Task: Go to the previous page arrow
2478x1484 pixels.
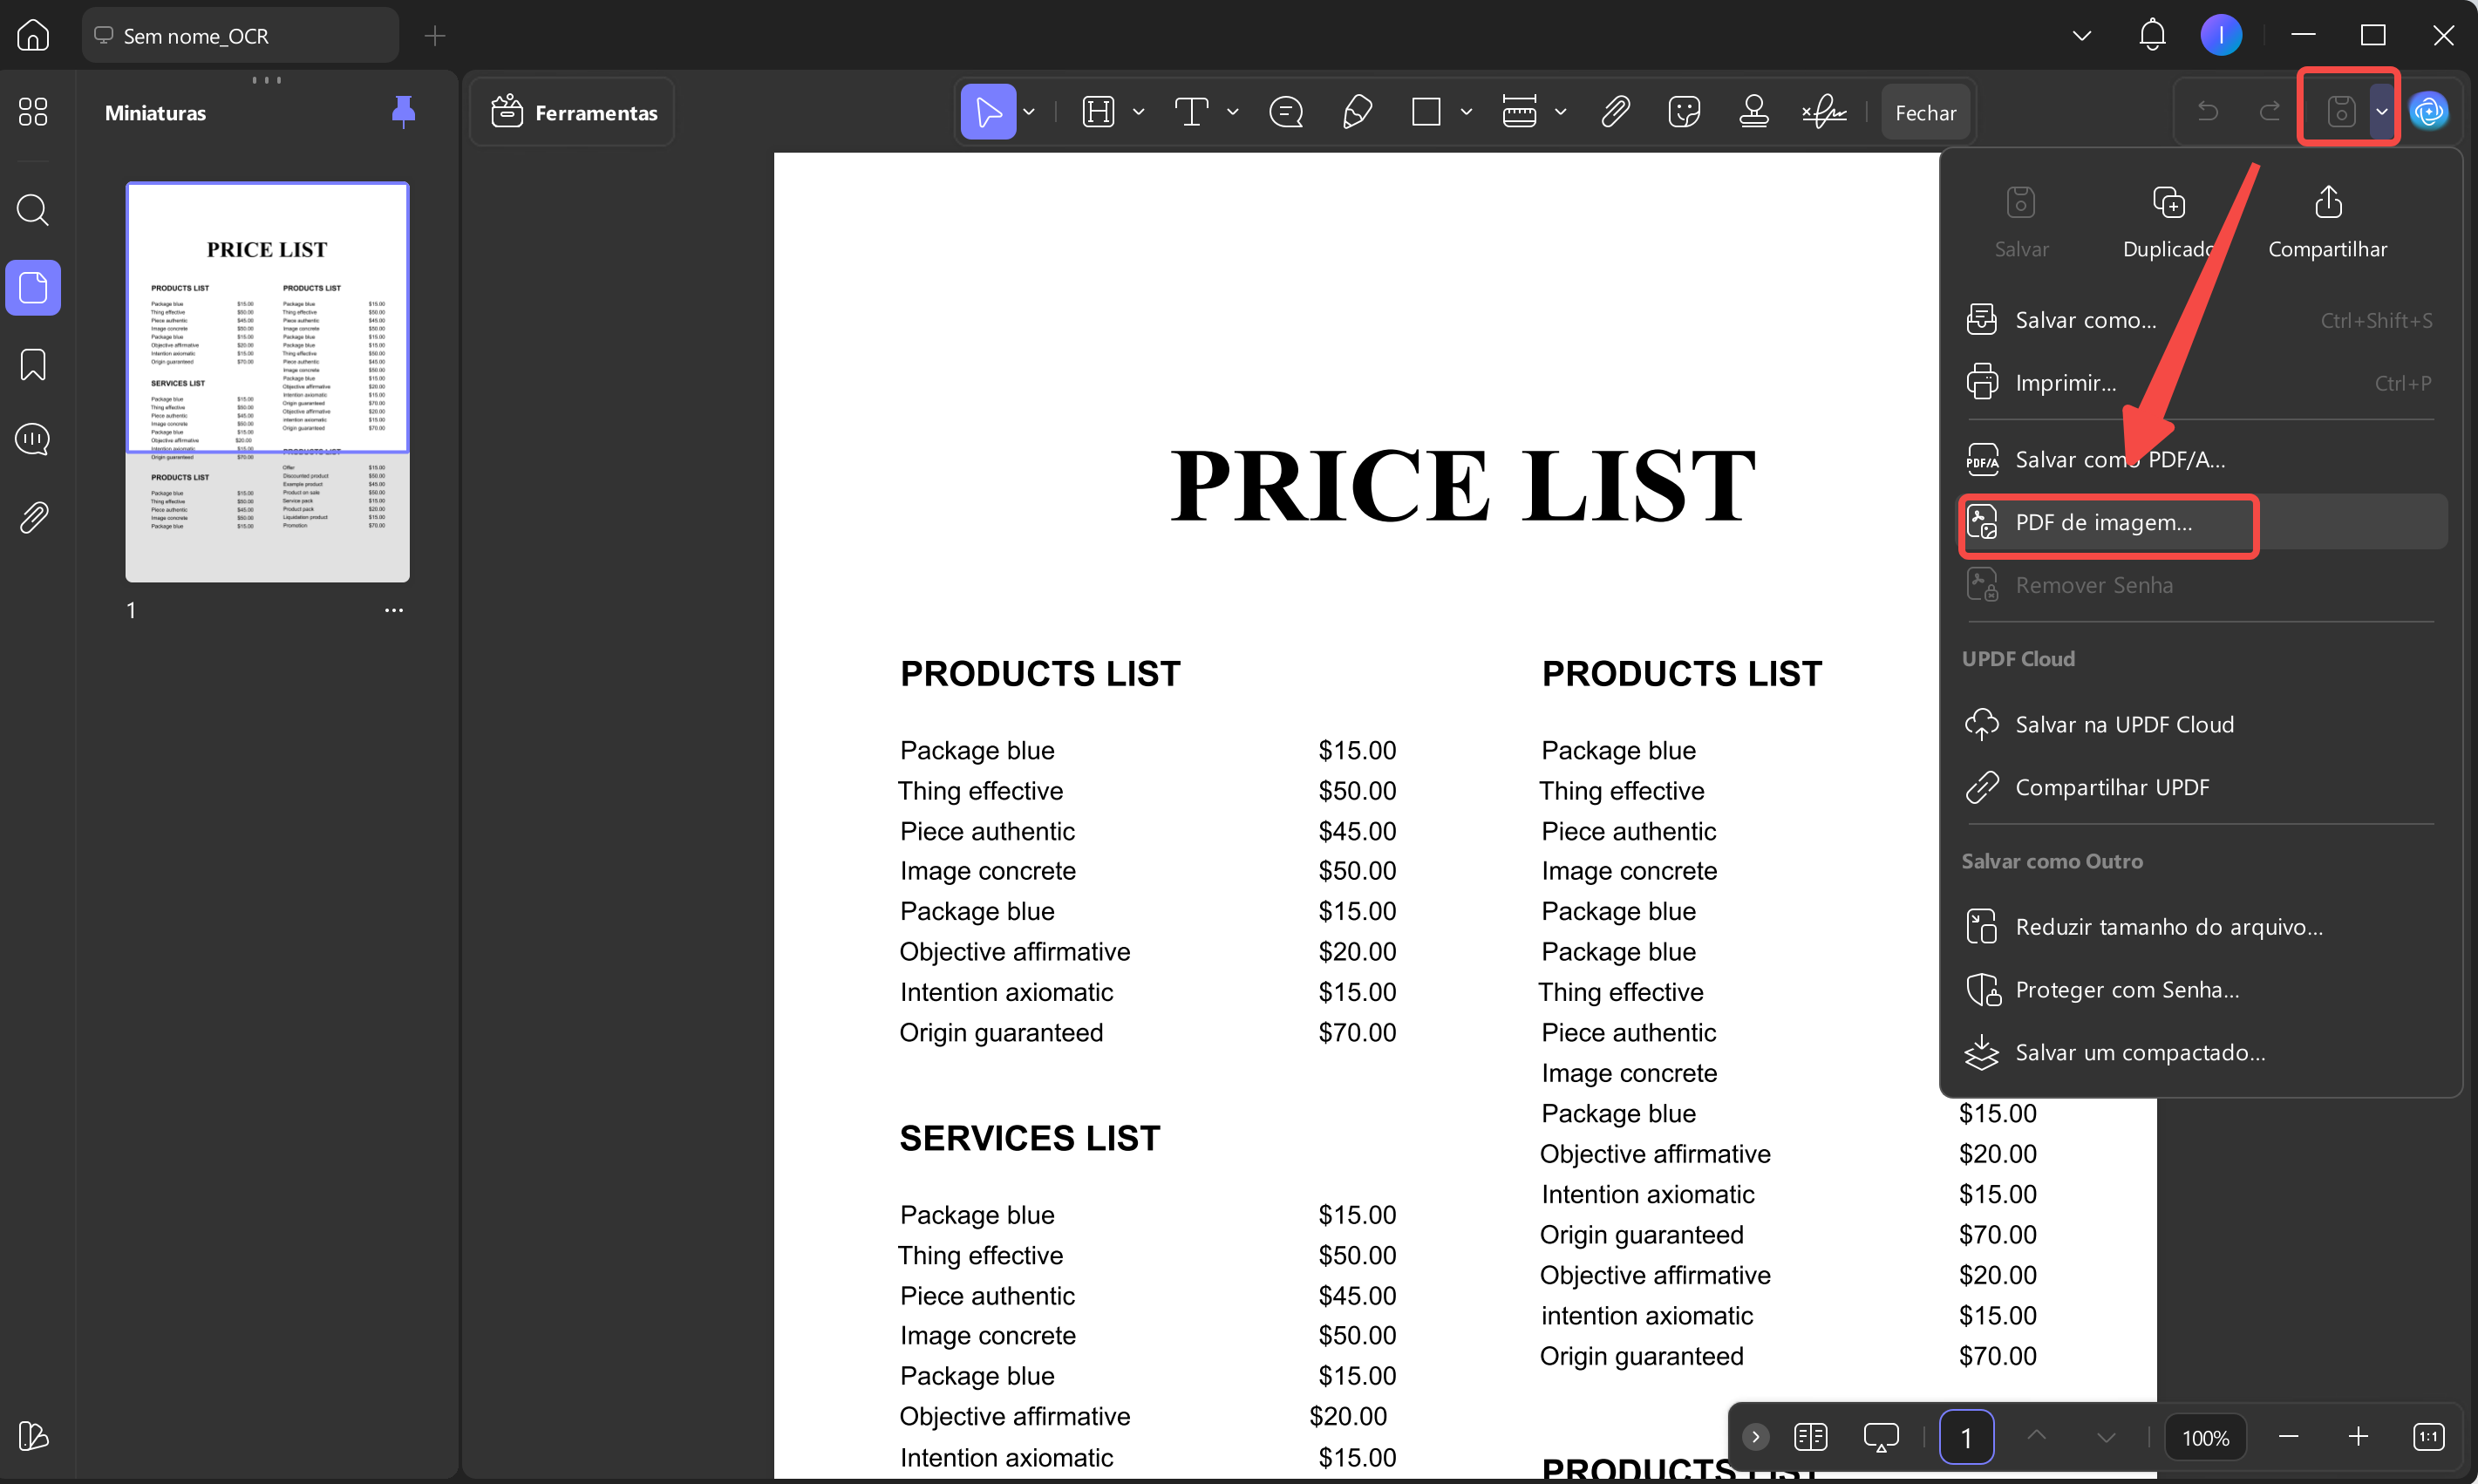Action: 2036,1437
